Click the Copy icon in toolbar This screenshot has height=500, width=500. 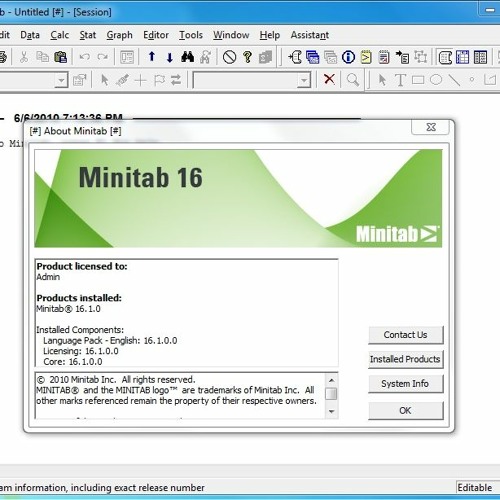click(42, 57)
